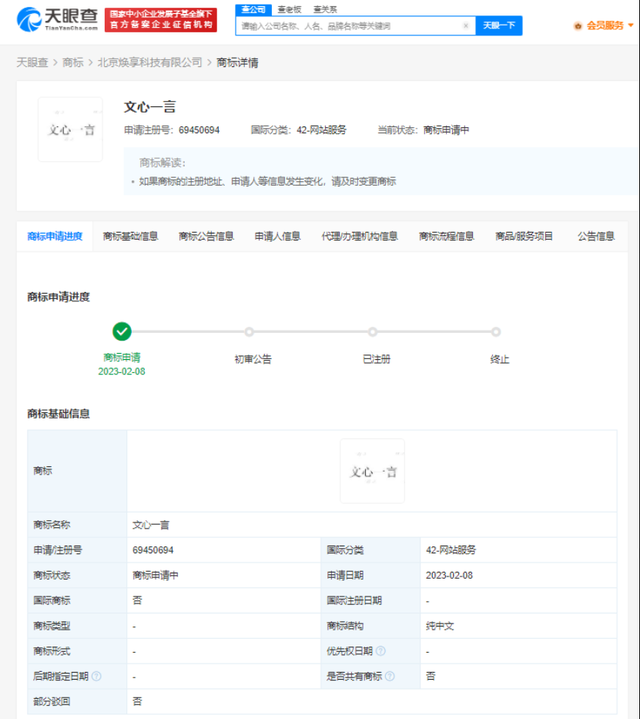Select the 查老板 search tab
640x719 pixels.
(x=289, y=10)
